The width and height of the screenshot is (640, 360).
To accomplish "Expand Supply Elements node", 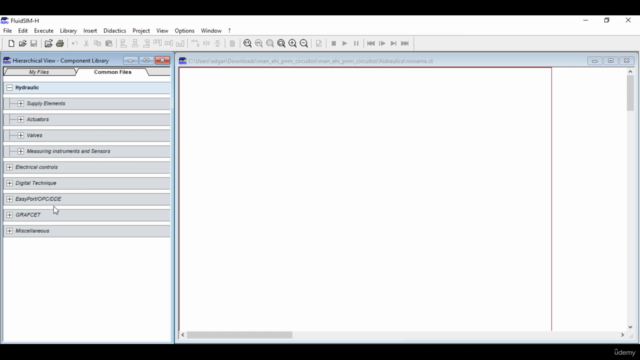I will click(20, 103).
